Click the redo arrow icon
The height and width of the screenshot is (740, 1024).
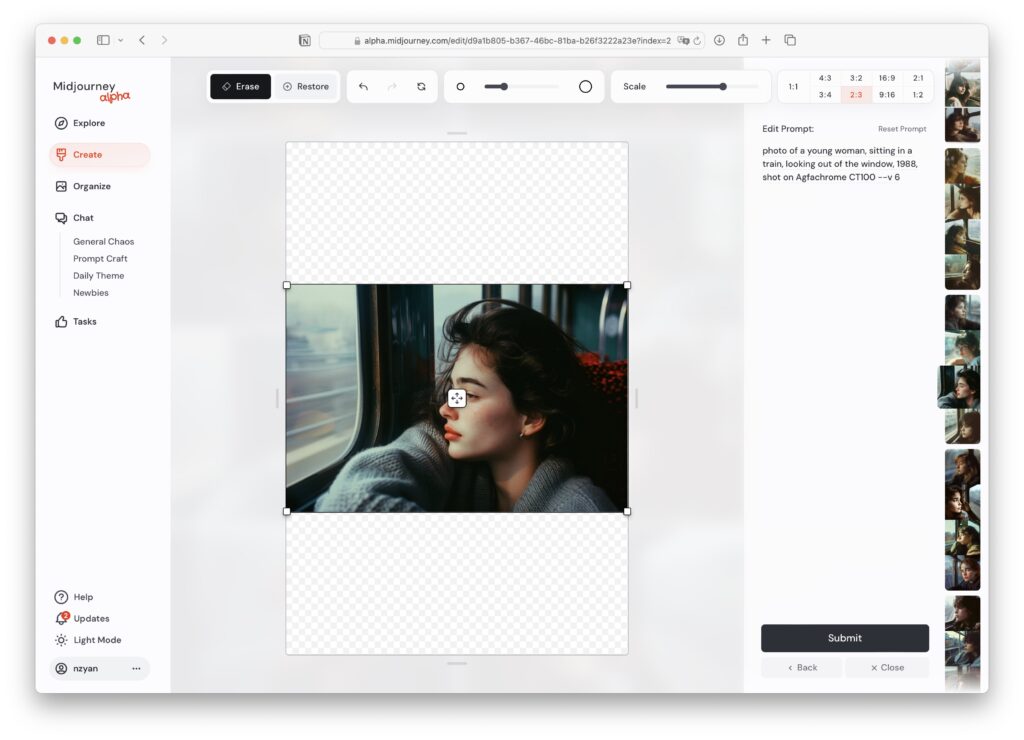(392, 86)
